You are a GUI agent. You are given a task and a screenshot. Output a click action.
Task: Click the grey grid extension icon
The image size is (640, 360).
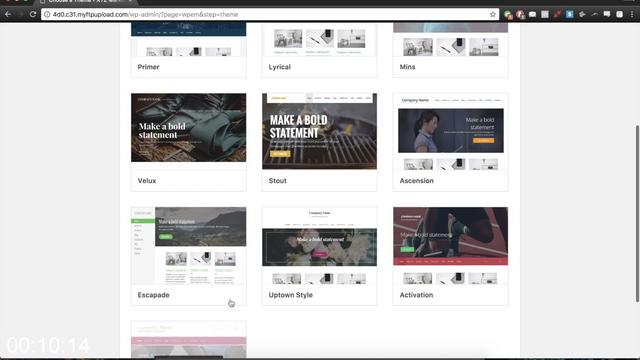coord(545,14)
